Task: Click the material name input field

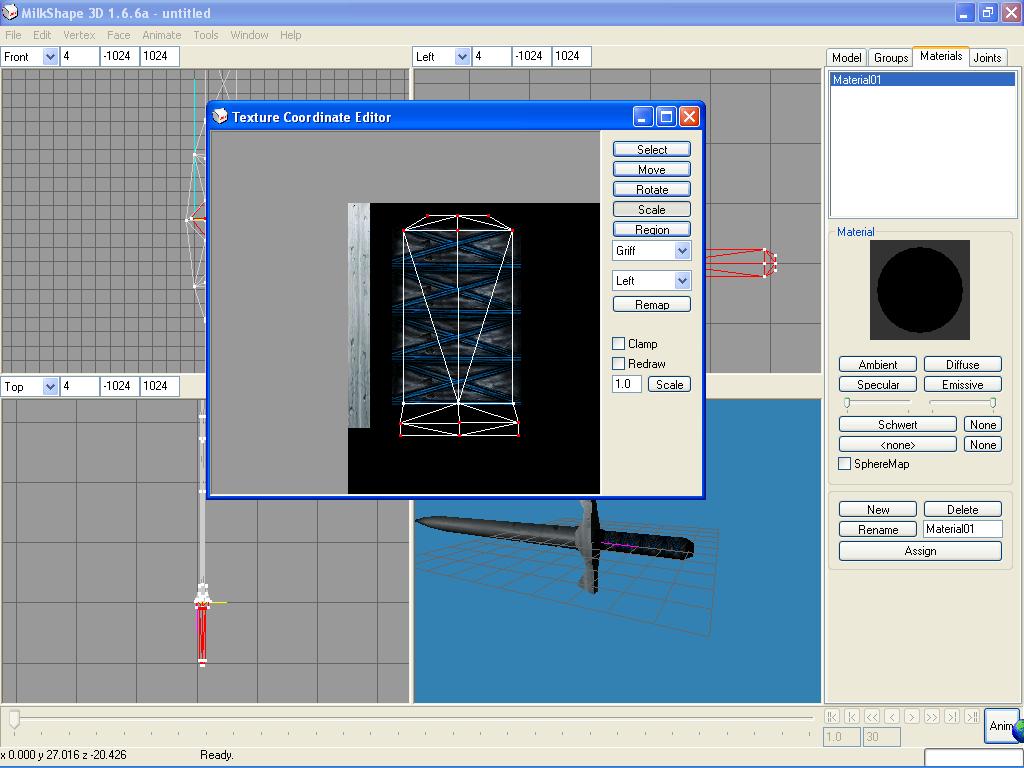Action: [961, 529]
